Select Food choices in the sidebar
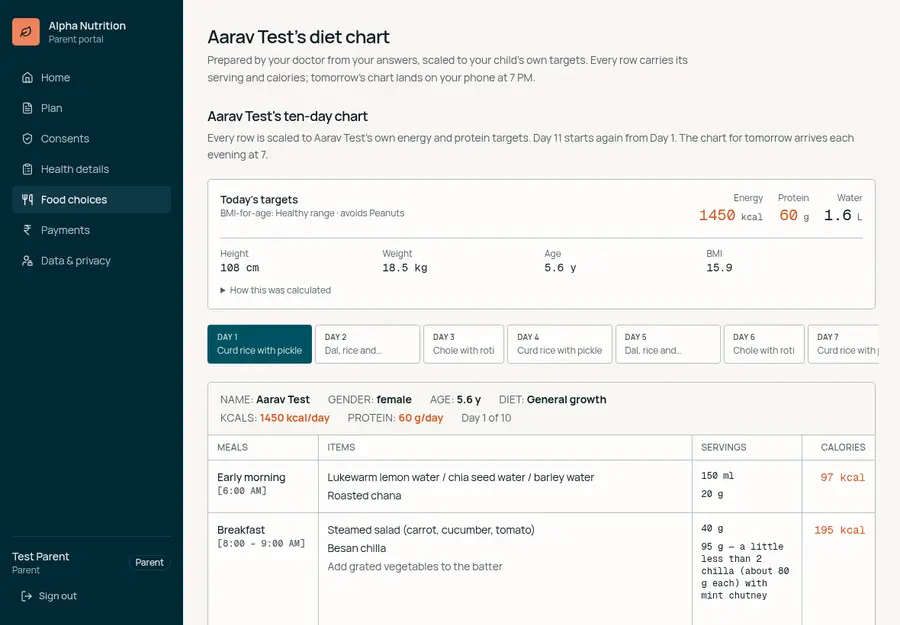 click(91, 199)
